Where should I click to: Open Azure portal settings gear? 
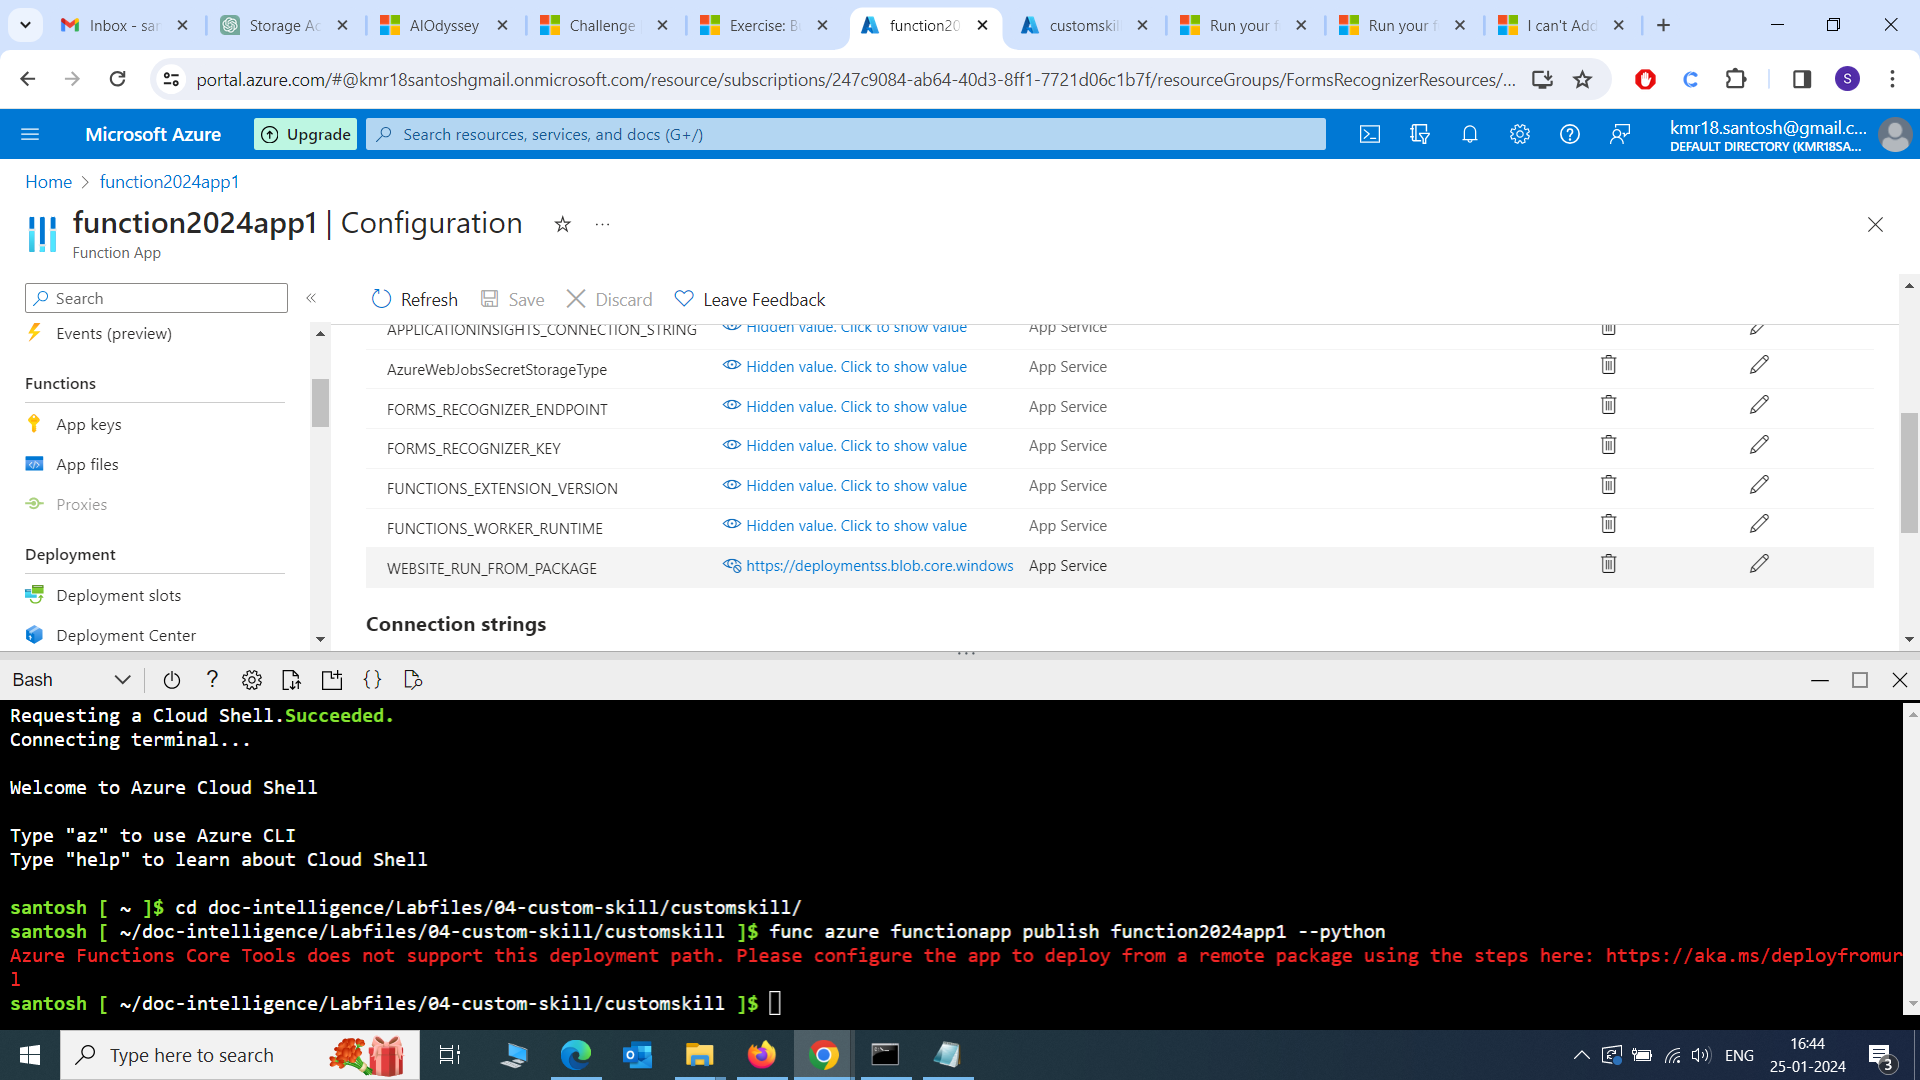coord(1519,134)
